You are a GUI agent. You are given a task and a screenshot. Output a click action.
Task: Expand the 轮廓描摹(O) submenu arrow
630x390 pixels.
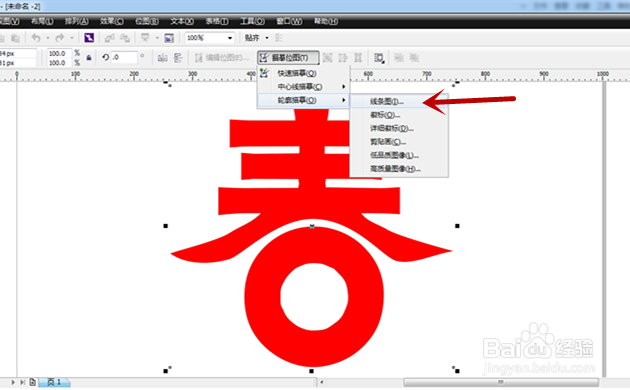pos(344,100)
